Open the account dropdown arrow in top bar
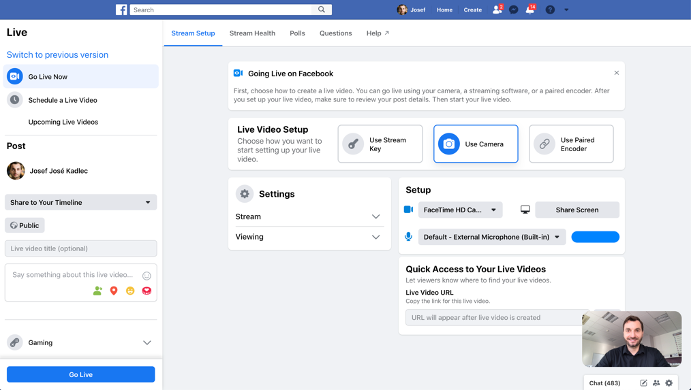This screenshot has height=391, width=691. [566, 10]
